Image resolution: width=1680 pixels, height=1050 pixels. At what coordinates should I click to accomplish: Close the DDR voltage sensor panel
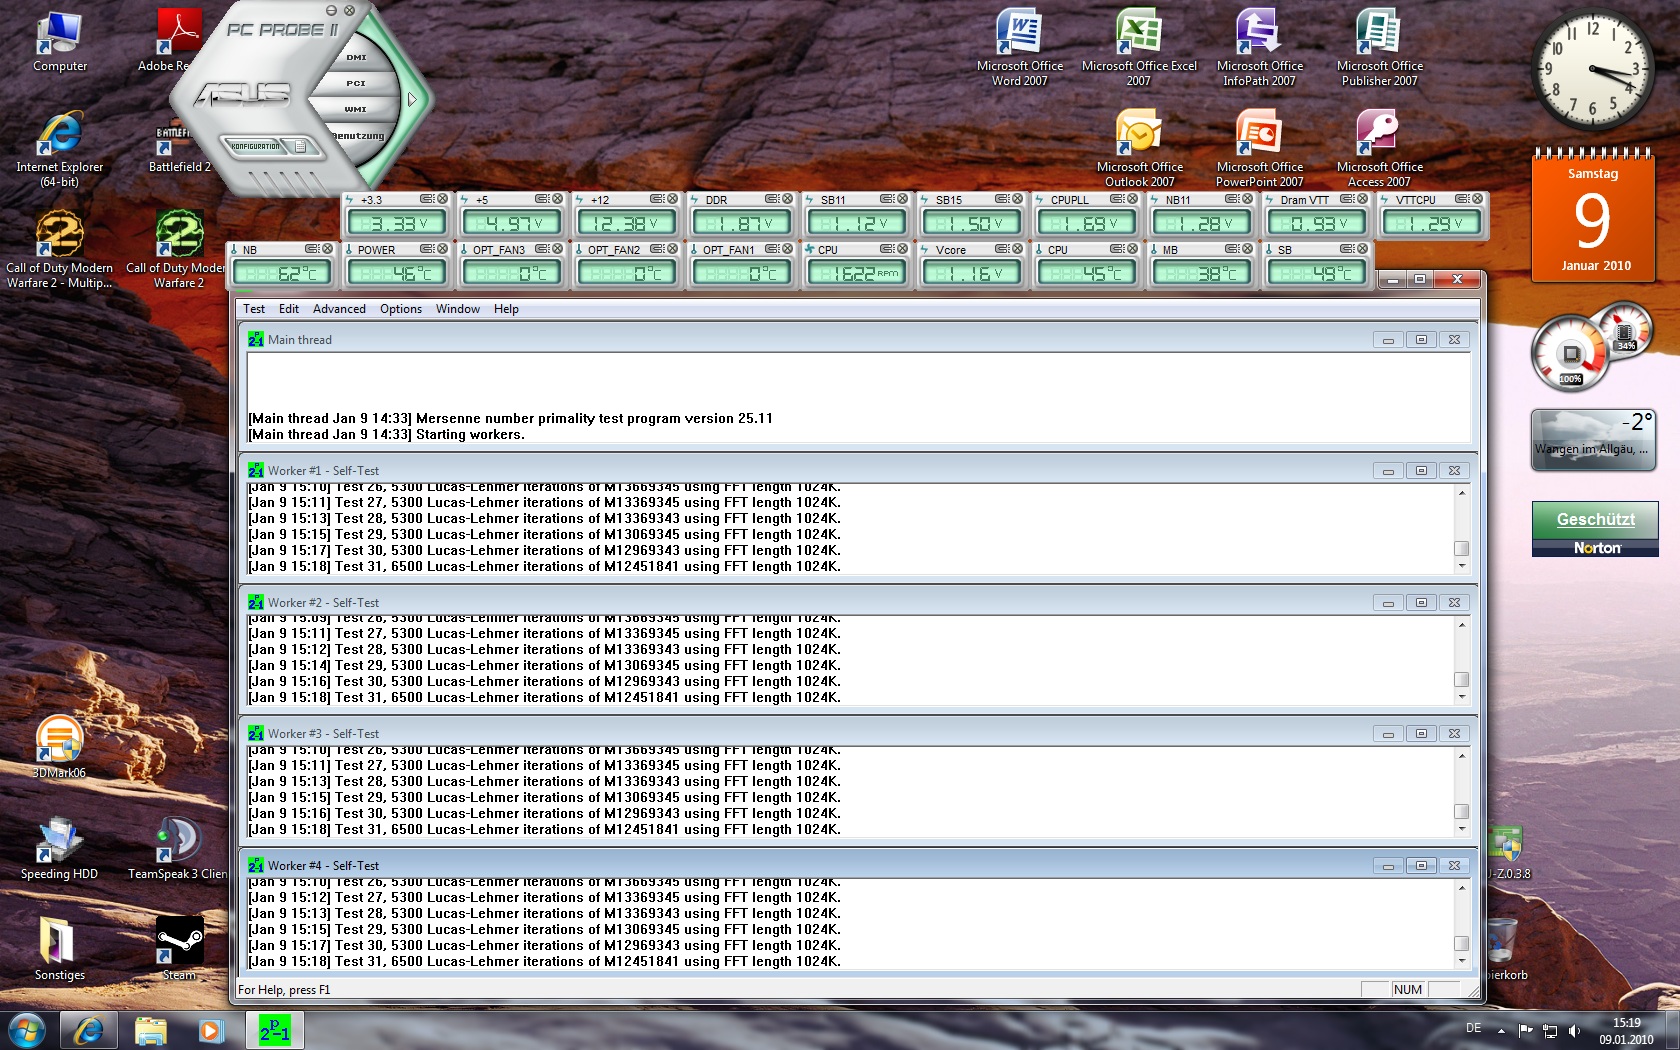pos(787,199)
